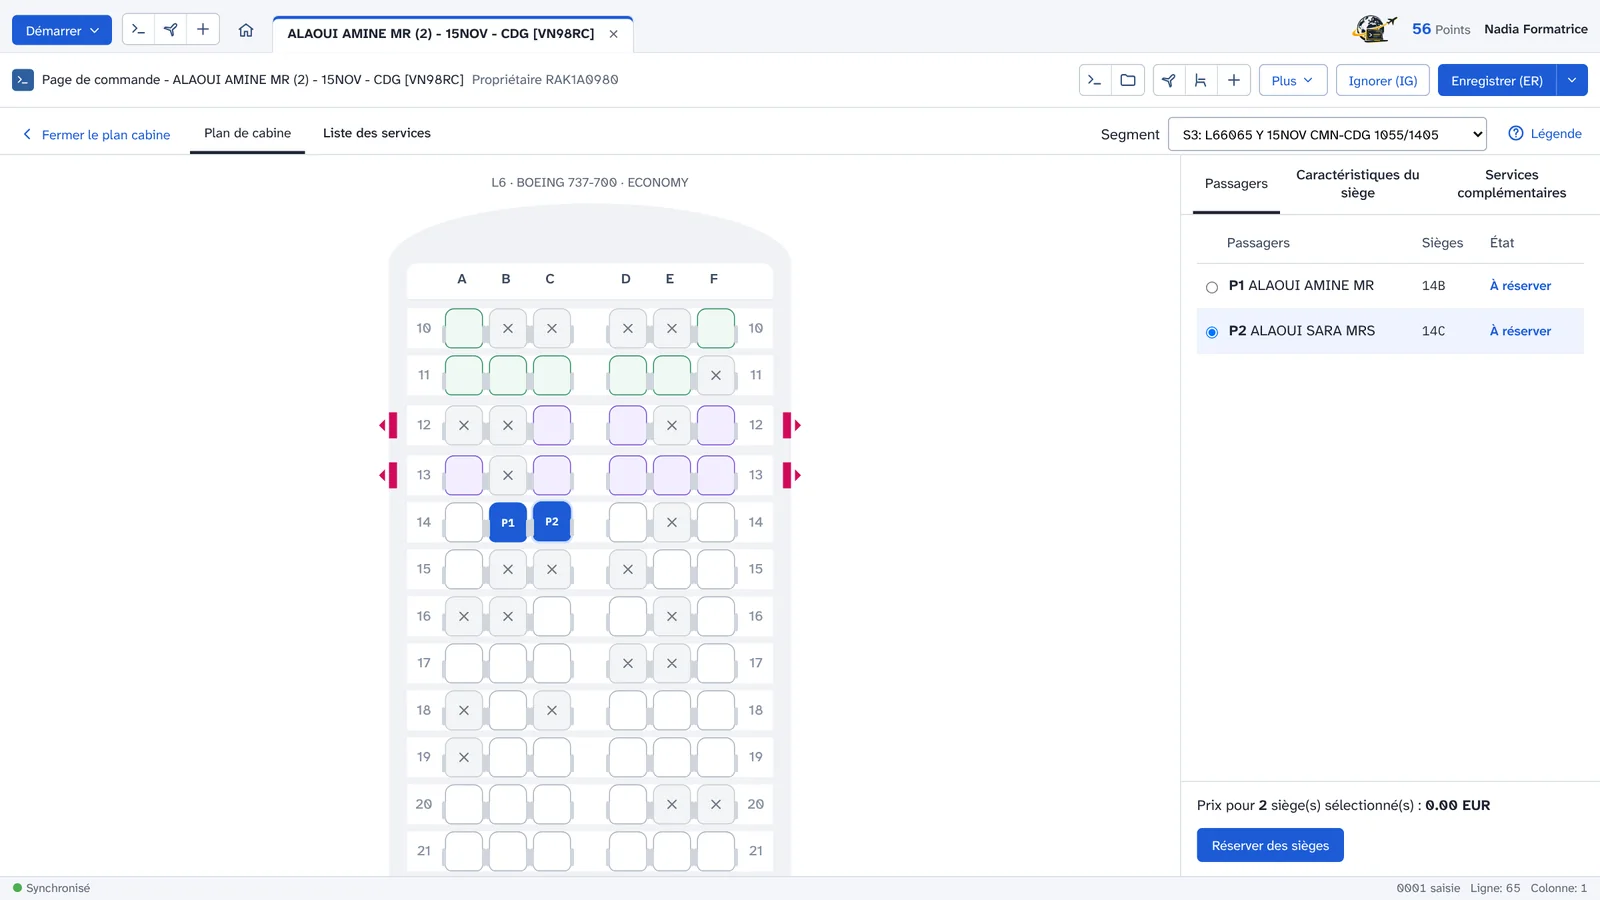Select purple seat 13D
The image size is (1600, 900).
click(x=628, y=475)
